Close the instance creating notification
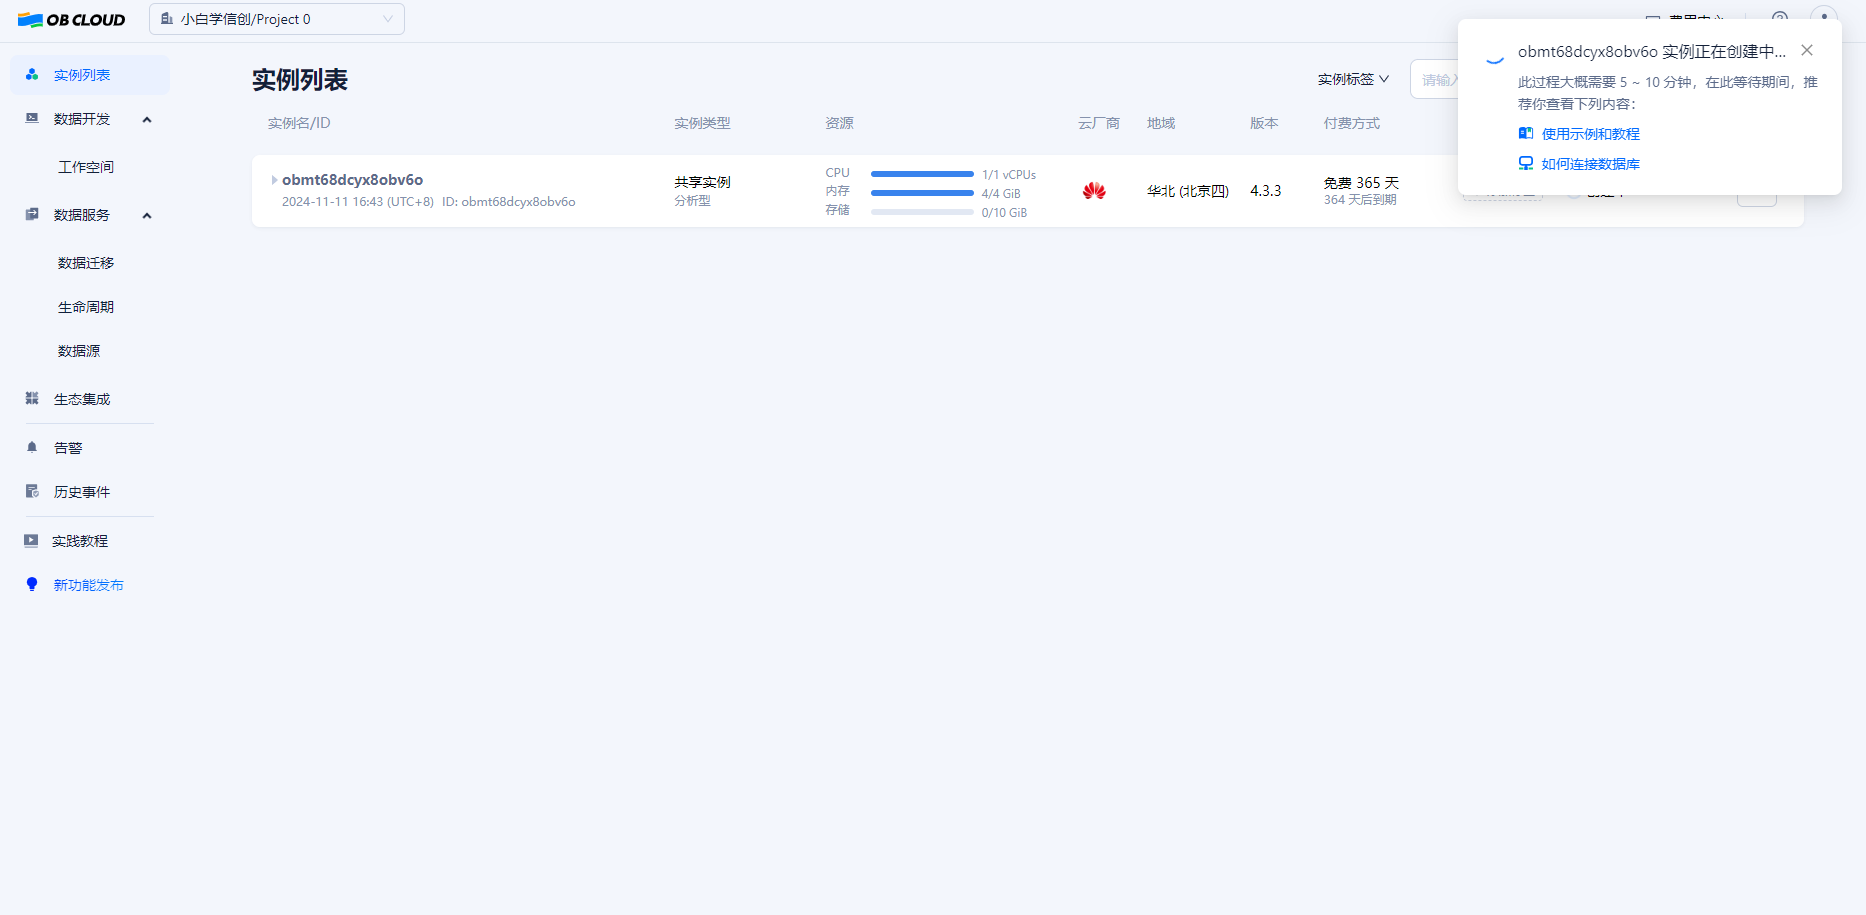The image size is (1866, 915). click(x=1807, y=50)
